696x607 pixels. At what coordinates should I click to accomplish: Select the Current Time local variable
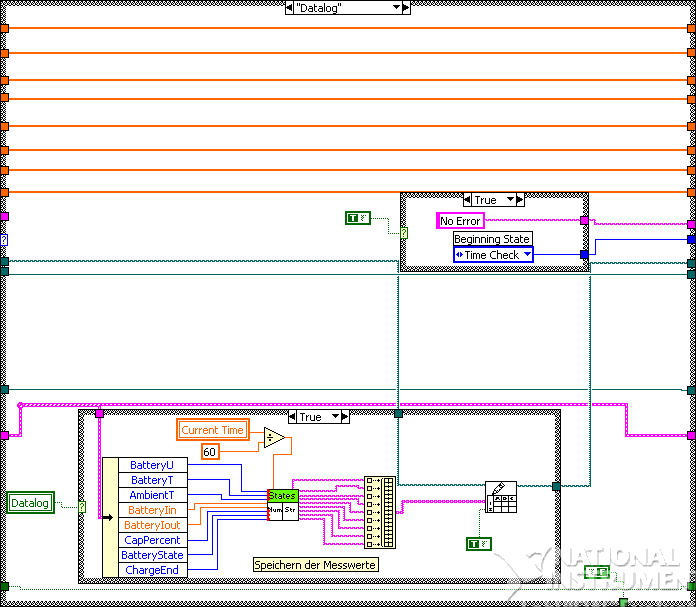pyautogui.click(x=212, y=430)
